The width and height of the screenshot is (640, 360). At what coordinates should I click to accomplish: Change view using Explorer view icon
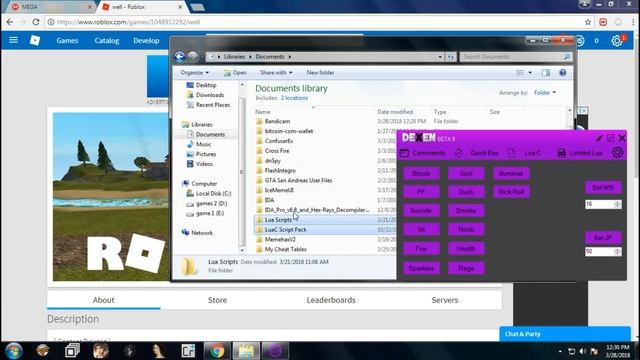pos(520,73)
